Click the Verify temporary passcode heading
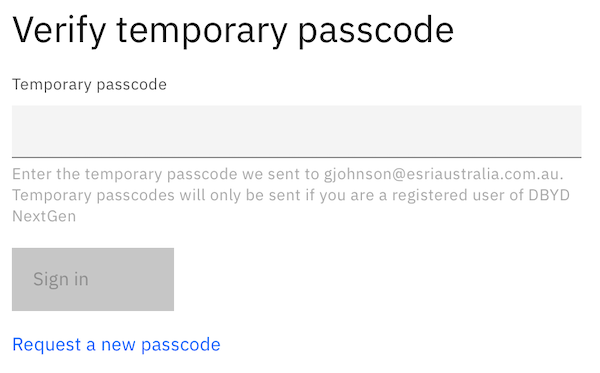 click(233, 31)
